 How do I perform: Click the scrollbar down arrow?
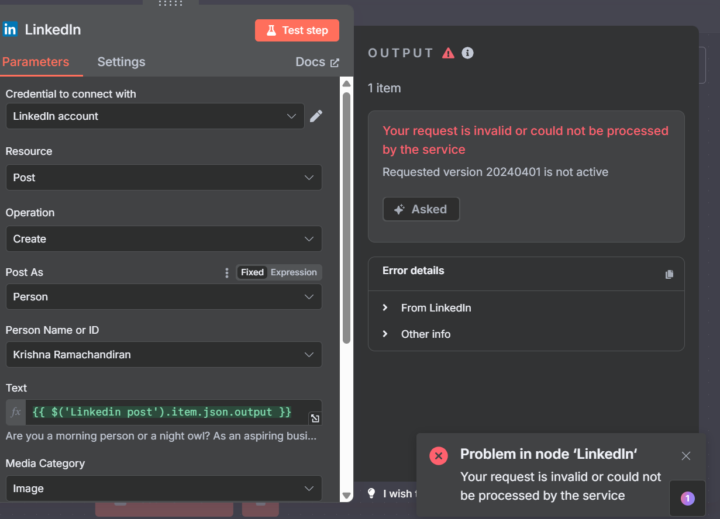pos(347,496)
